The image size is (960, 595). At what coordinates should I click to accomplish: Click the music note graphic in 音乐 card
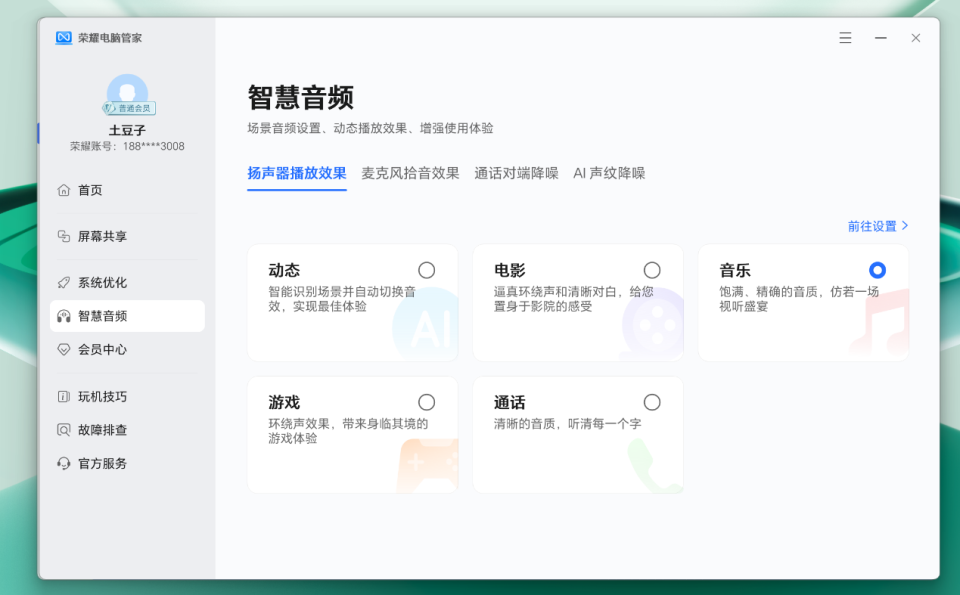point(879,323)
